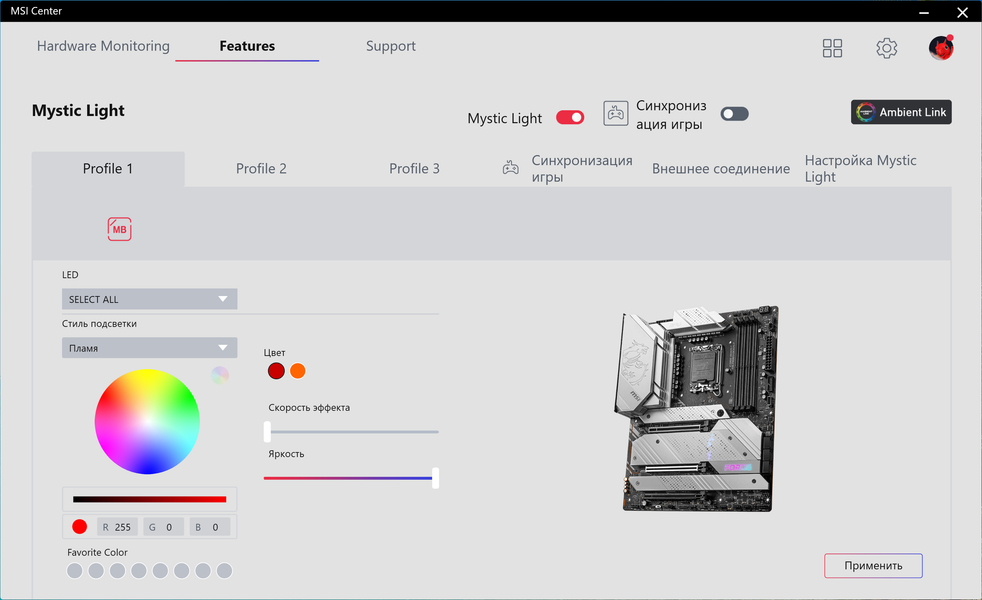
Task: Select the second Favorite Color slot
Action: pyautogui.click(x=96, y=571)
